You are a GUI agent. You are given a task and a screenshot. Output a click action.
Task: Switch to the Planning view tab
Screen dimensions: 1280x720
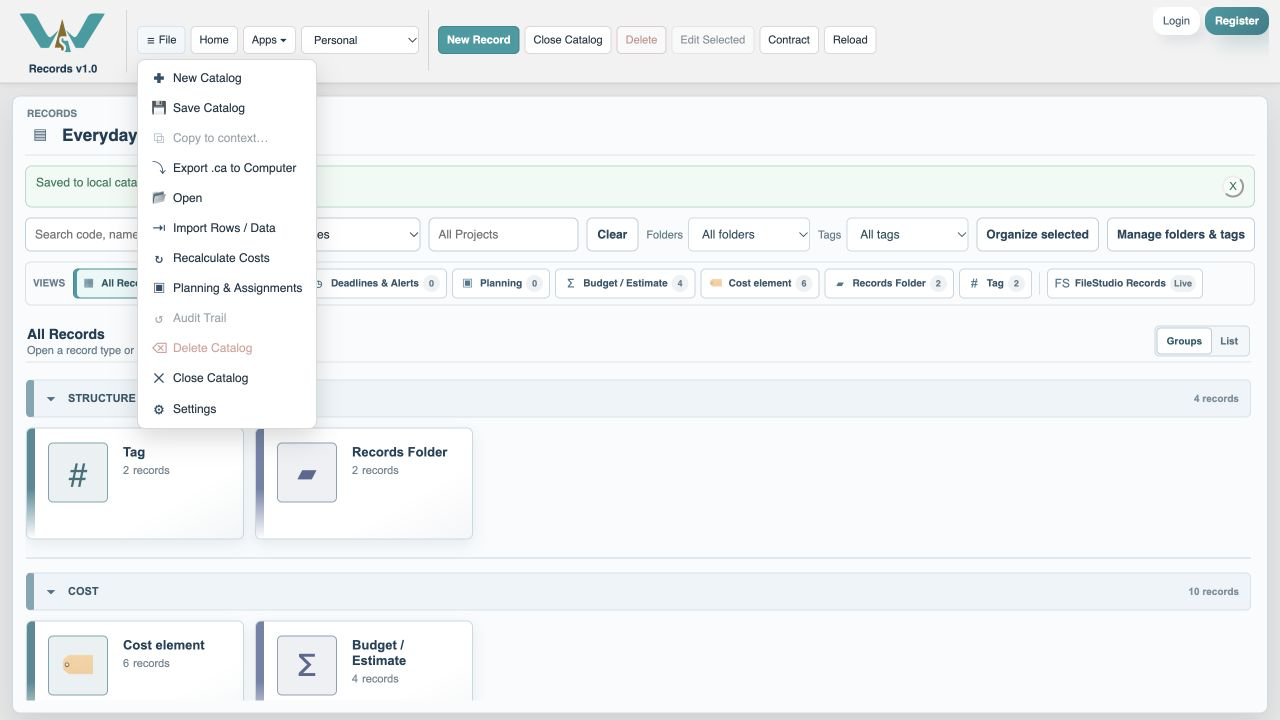tap(501, 283)
